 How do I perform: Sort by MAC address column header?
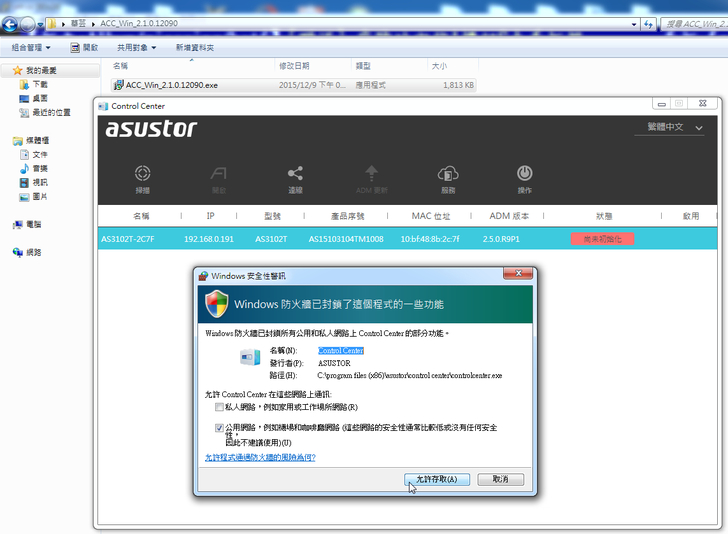[430, 216]
